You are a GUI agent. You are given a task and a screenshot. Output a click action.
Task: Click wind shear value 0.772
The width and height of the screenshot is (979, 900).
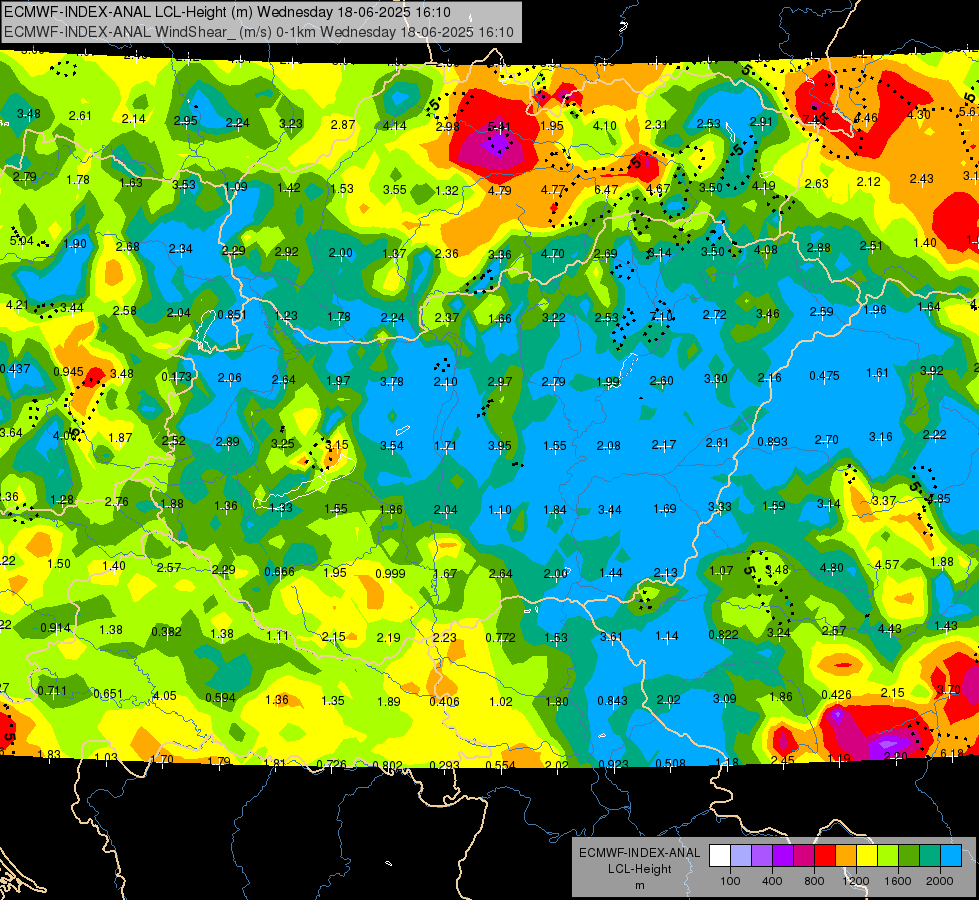point(500,637)
